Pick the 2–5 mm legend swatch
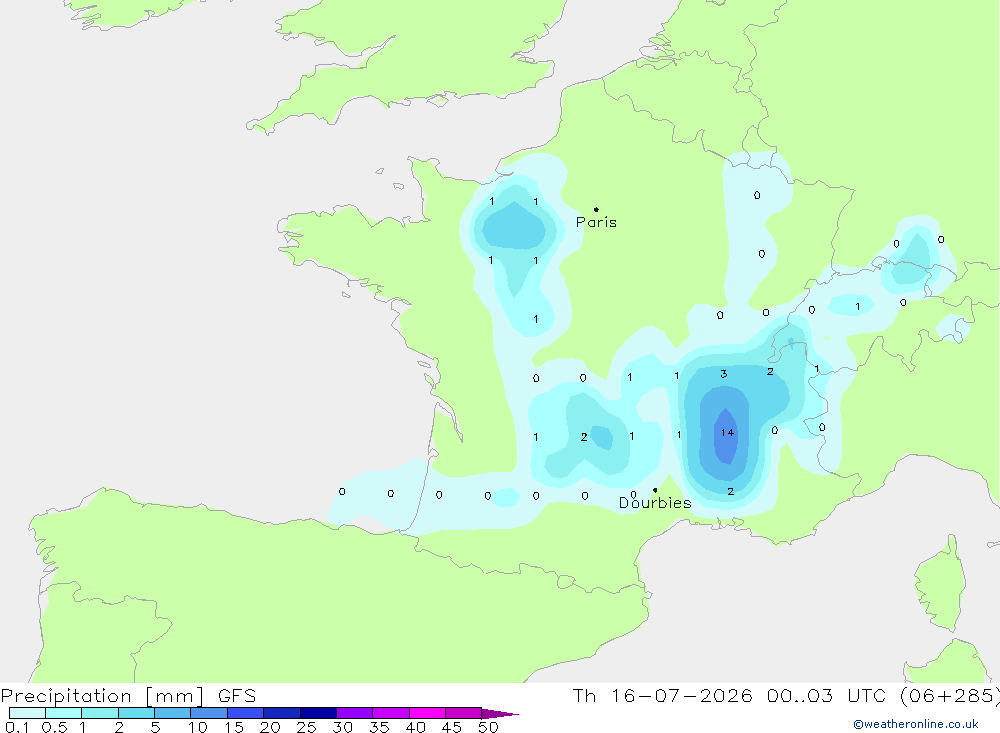This screenshot has height=733, width=1000. (x=136, y=713)
